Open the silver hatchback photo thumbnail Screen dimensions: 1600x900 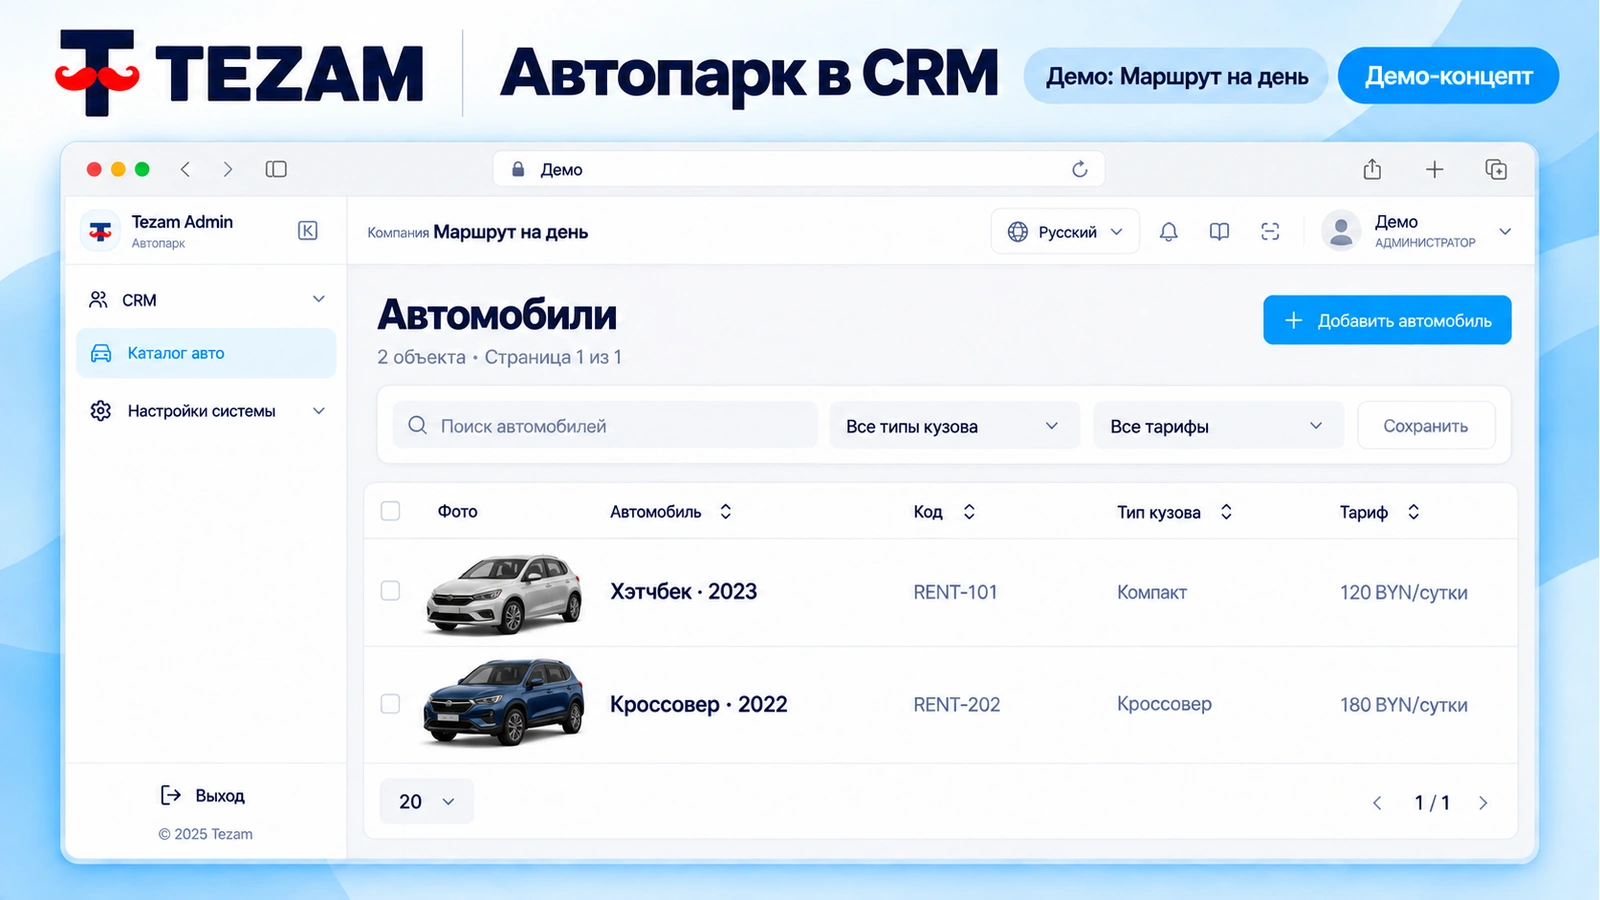[x=504, y=593]
